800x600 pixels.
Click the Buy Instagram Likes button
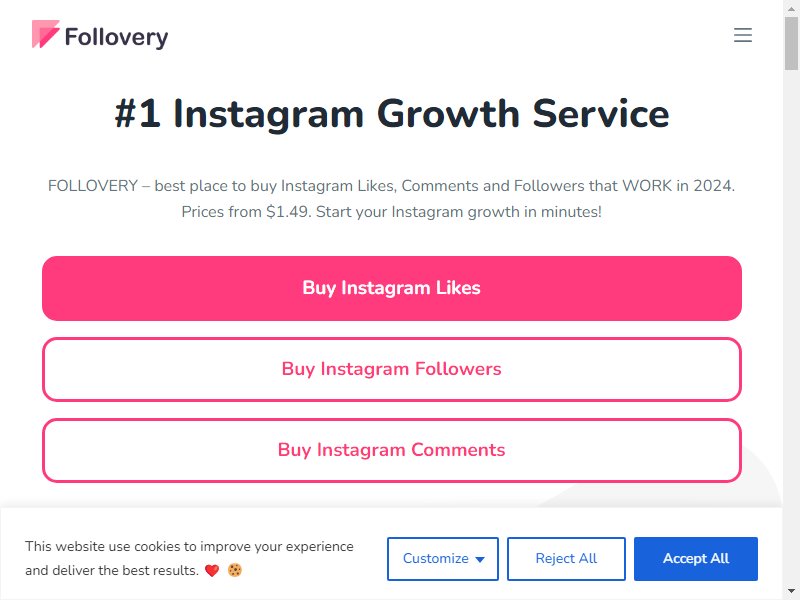[391, 288]
